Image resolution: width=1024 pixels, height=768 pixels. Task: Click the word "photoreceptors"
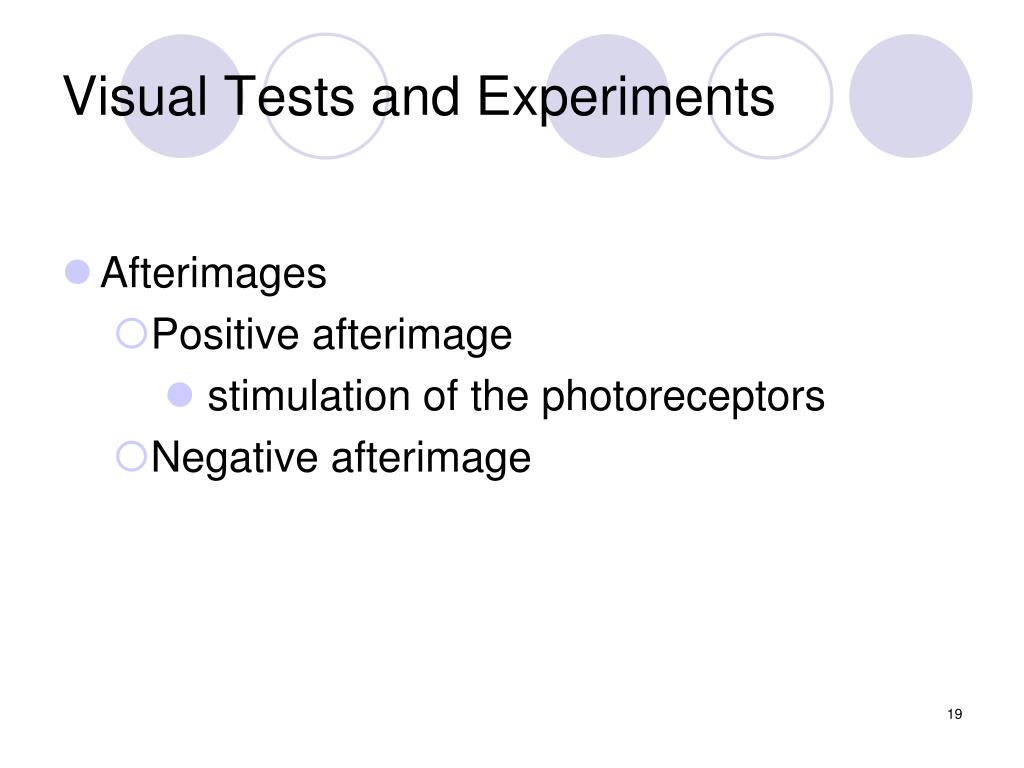pos(683,397)
